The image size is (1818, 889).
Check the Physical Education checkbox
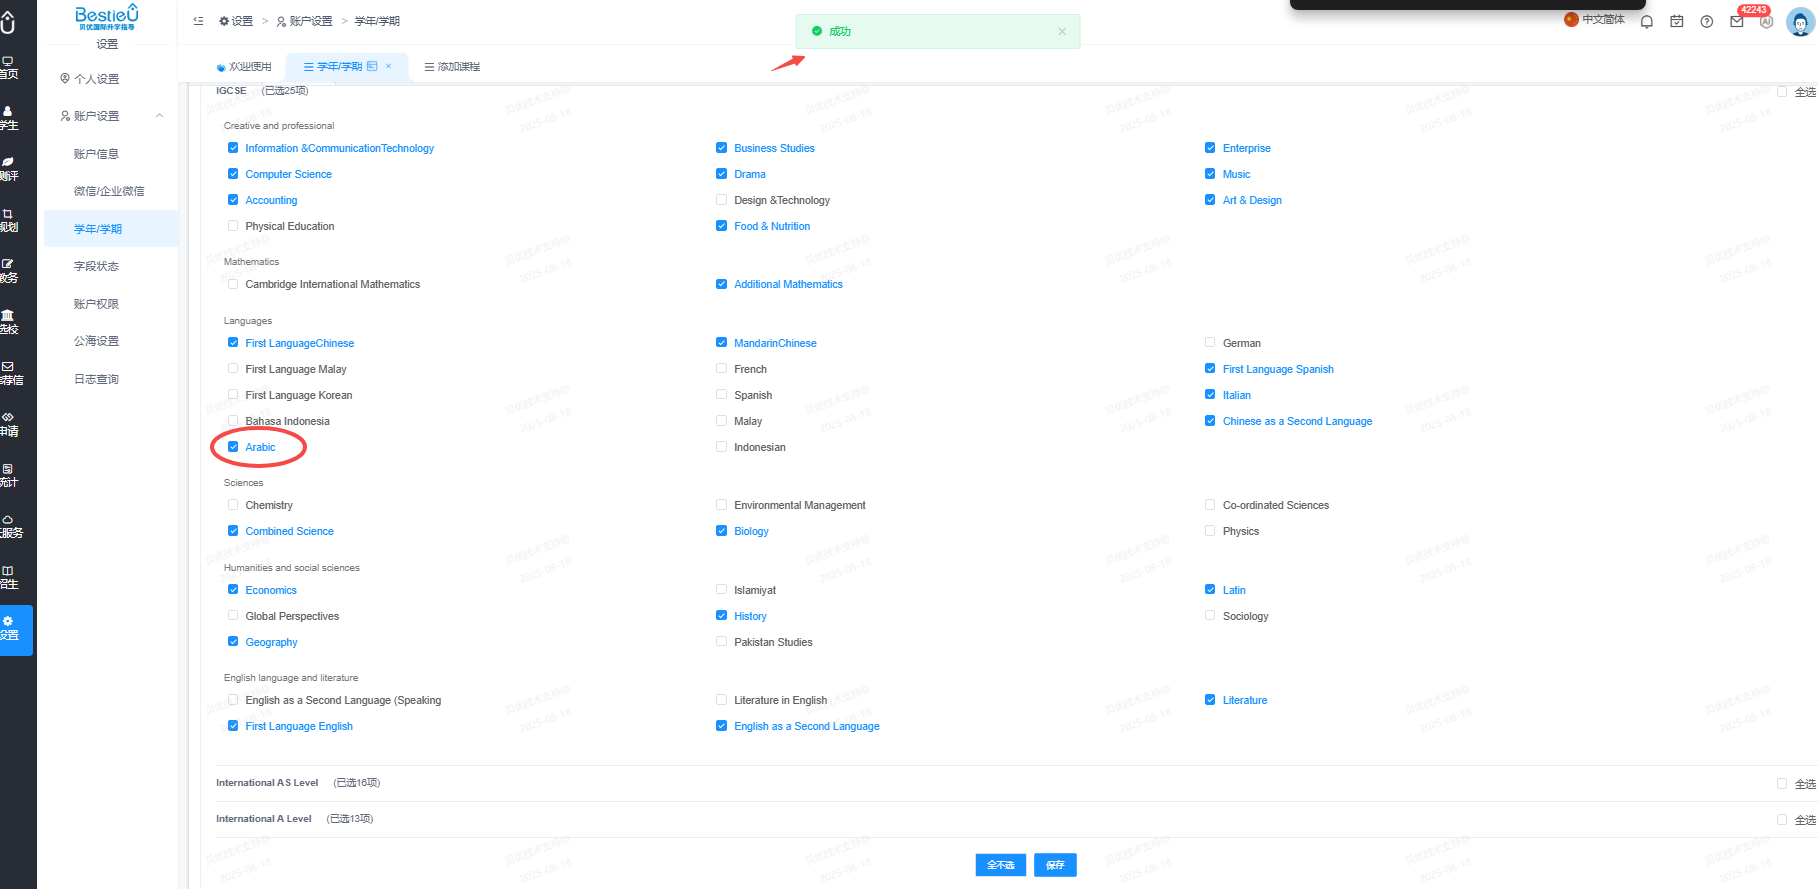233,226
